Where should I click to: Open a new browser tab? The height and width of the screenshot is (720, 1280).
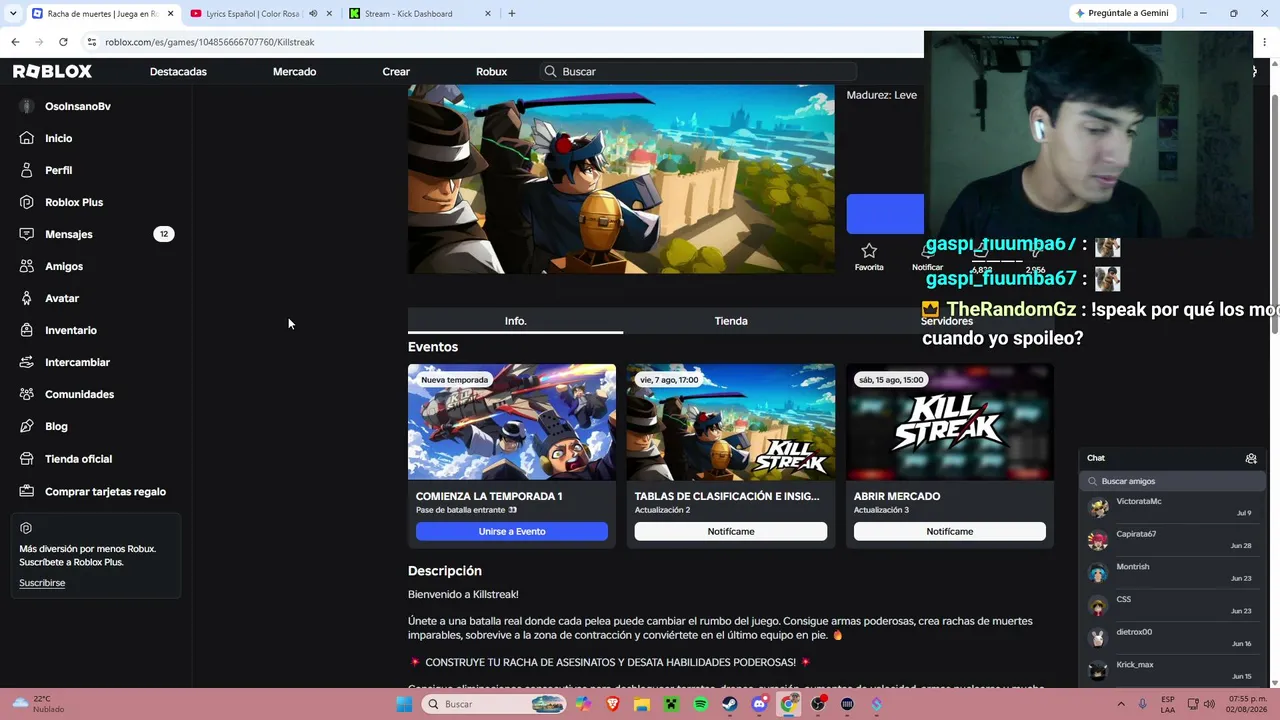coord(511,14)
